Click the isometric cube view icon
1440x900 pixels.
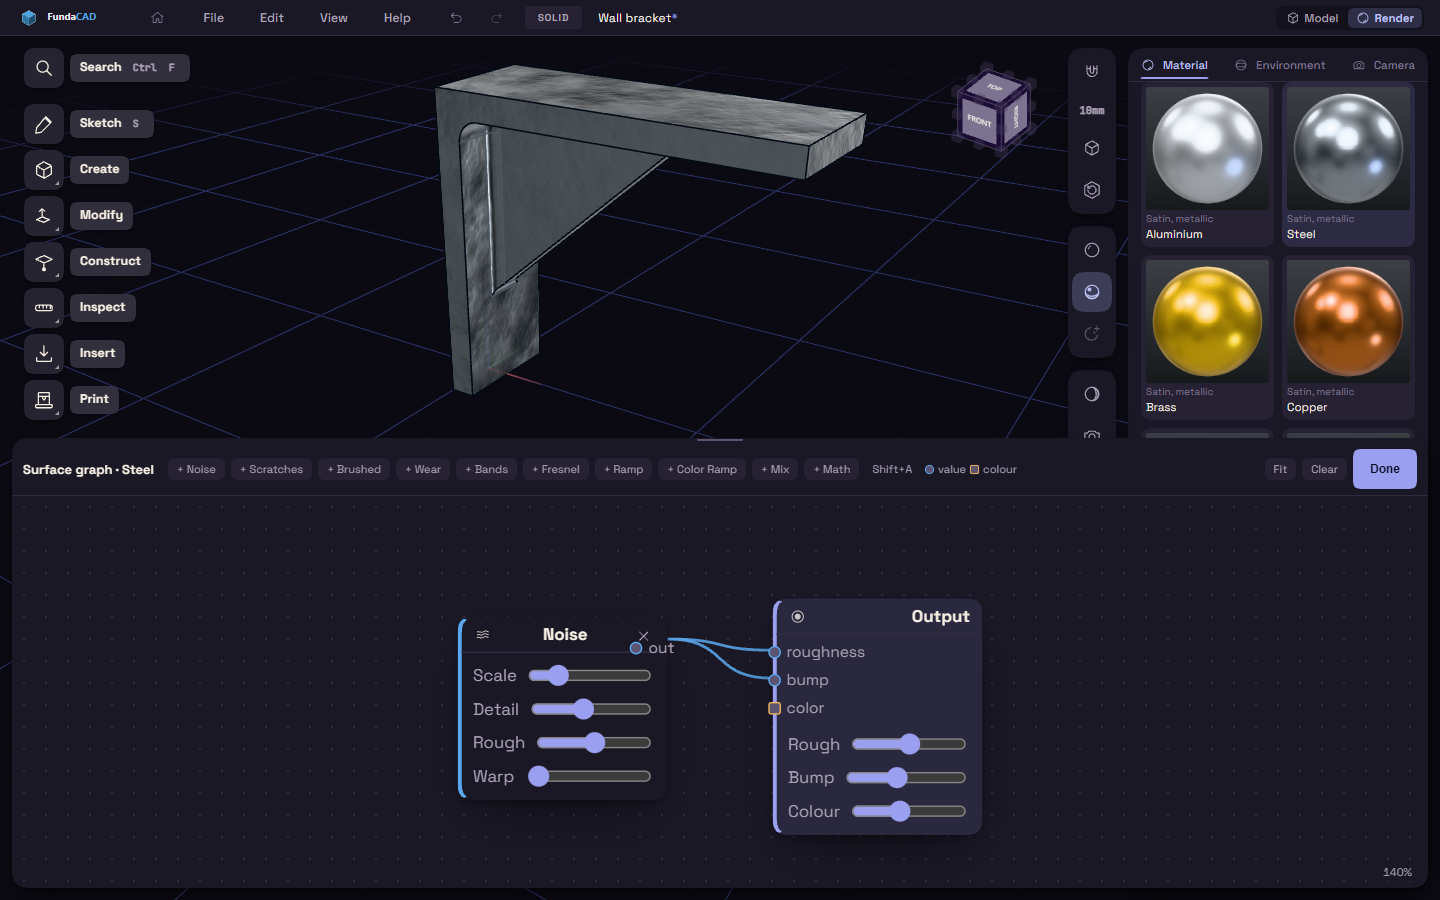1092,148
